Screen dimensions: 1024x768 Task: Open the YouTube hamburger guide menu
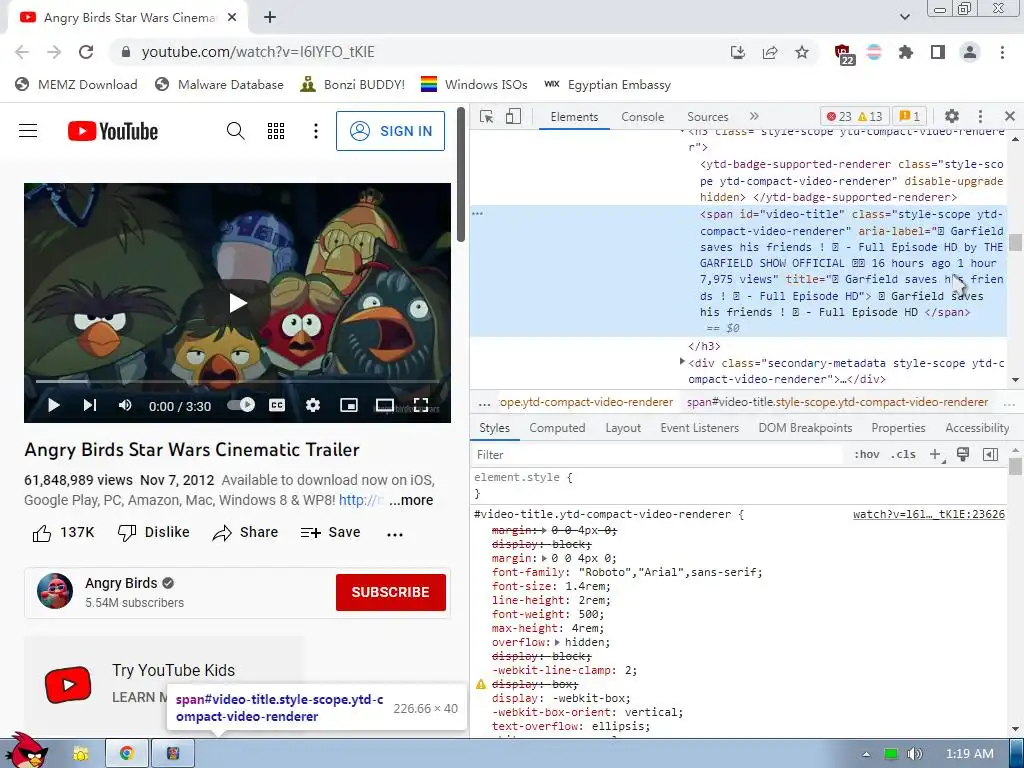coord(28,131)
